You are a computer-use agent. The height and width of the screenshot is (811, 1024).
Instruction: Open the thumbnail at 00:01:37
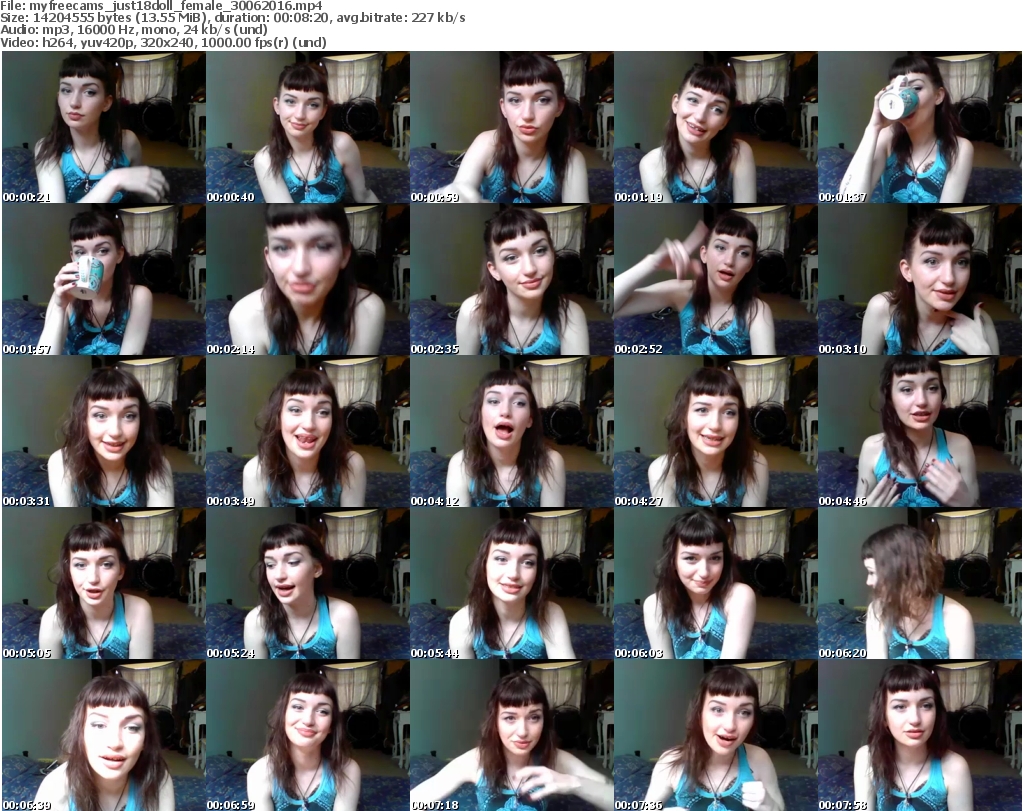click(919, 128)
